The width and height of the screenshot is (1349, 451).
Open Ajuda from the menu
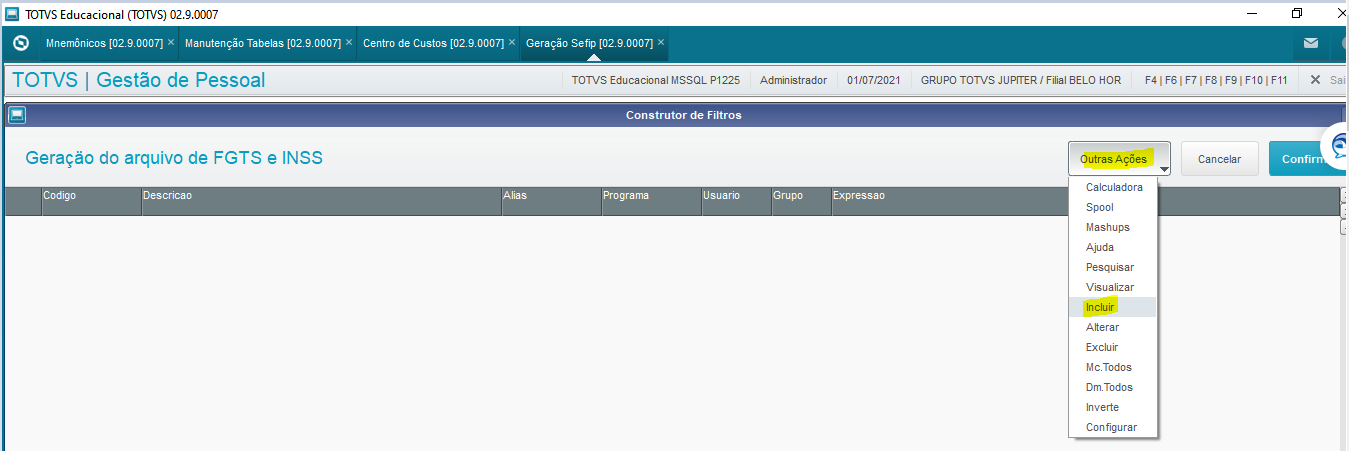point(1113,247)
